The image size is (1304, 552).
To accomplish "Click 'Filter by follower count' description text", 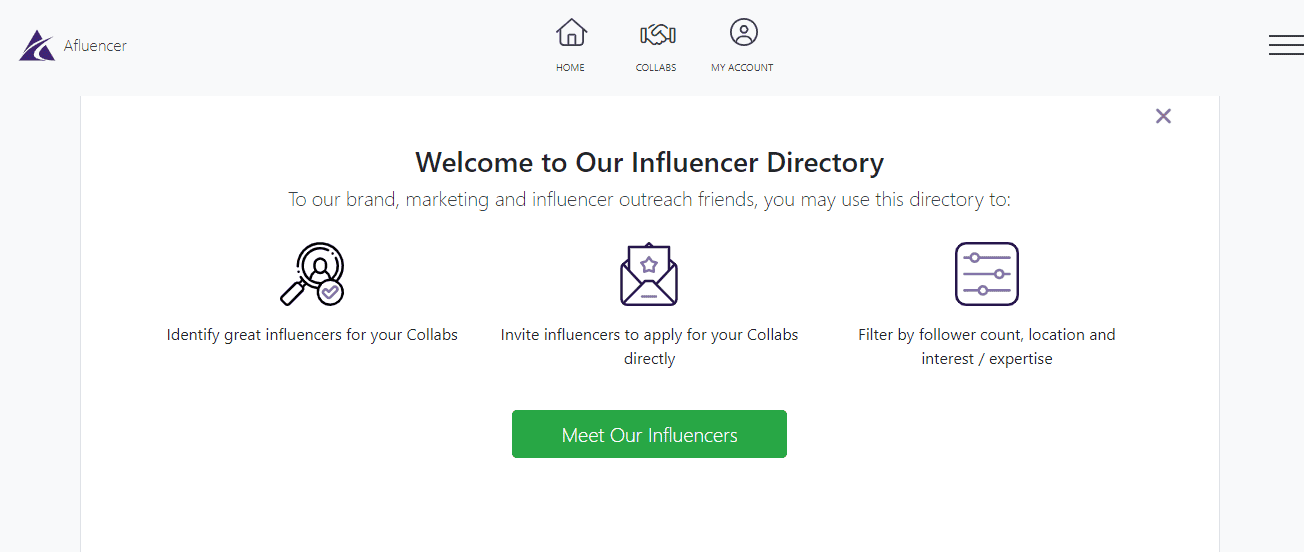I will coord(986,346).
